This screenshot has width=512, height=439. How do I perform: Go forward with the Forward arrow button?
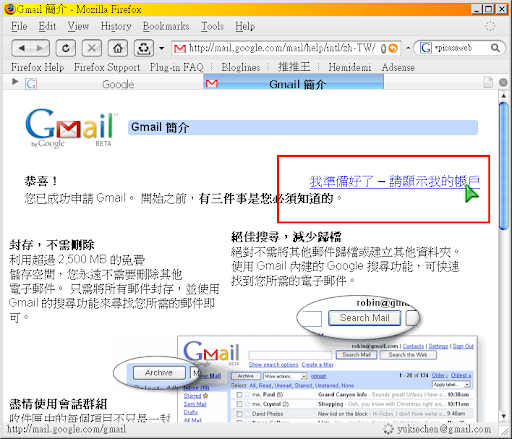40,48
